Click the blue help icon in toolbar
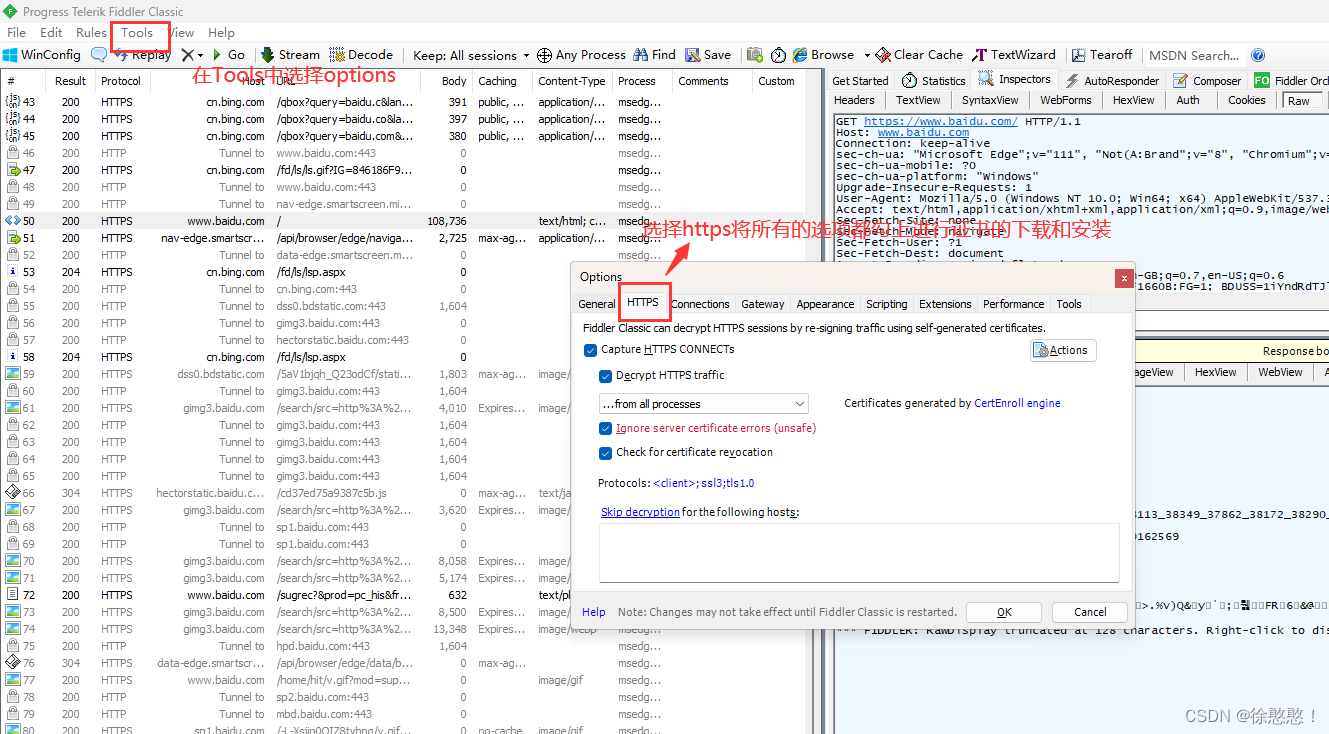The width and height of the screenshot is (1329, 734). (1258, 55)
